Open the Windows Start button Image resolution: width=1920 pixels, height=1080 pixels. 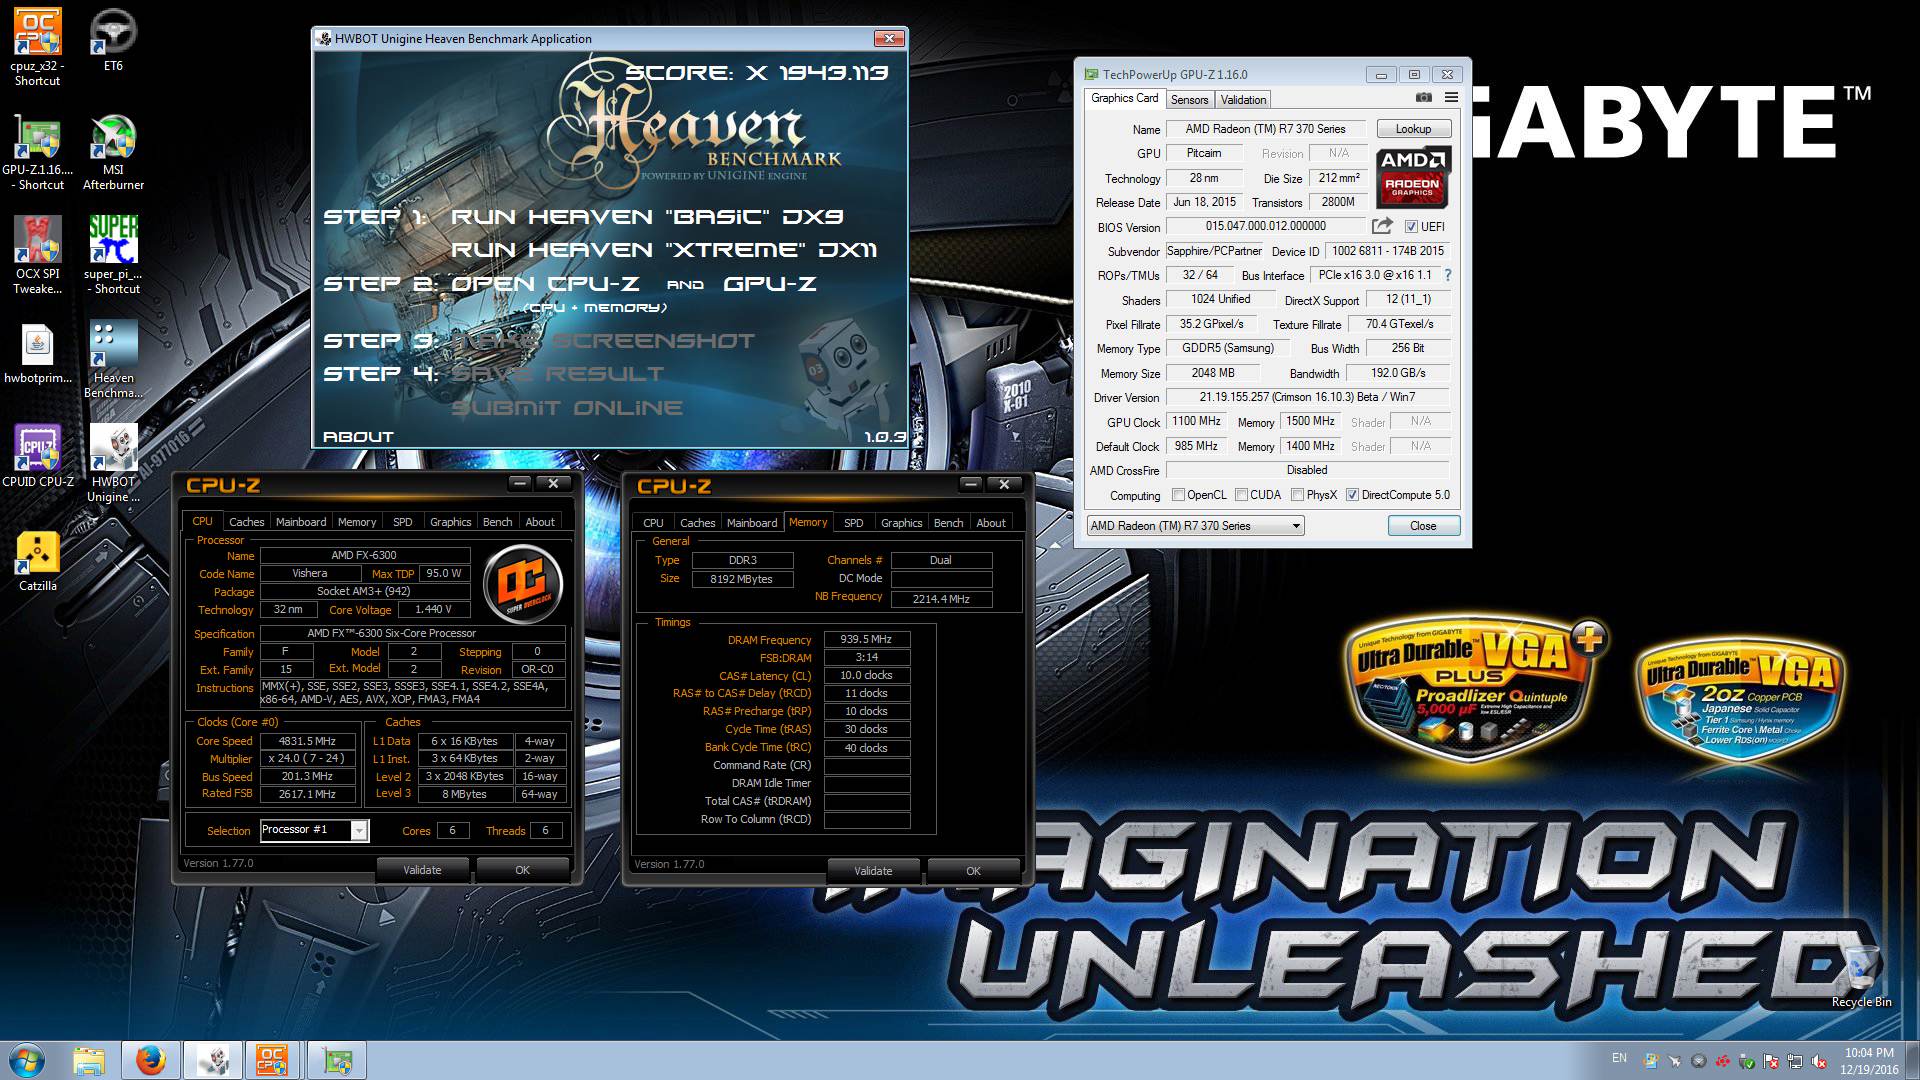point(27,1060)
